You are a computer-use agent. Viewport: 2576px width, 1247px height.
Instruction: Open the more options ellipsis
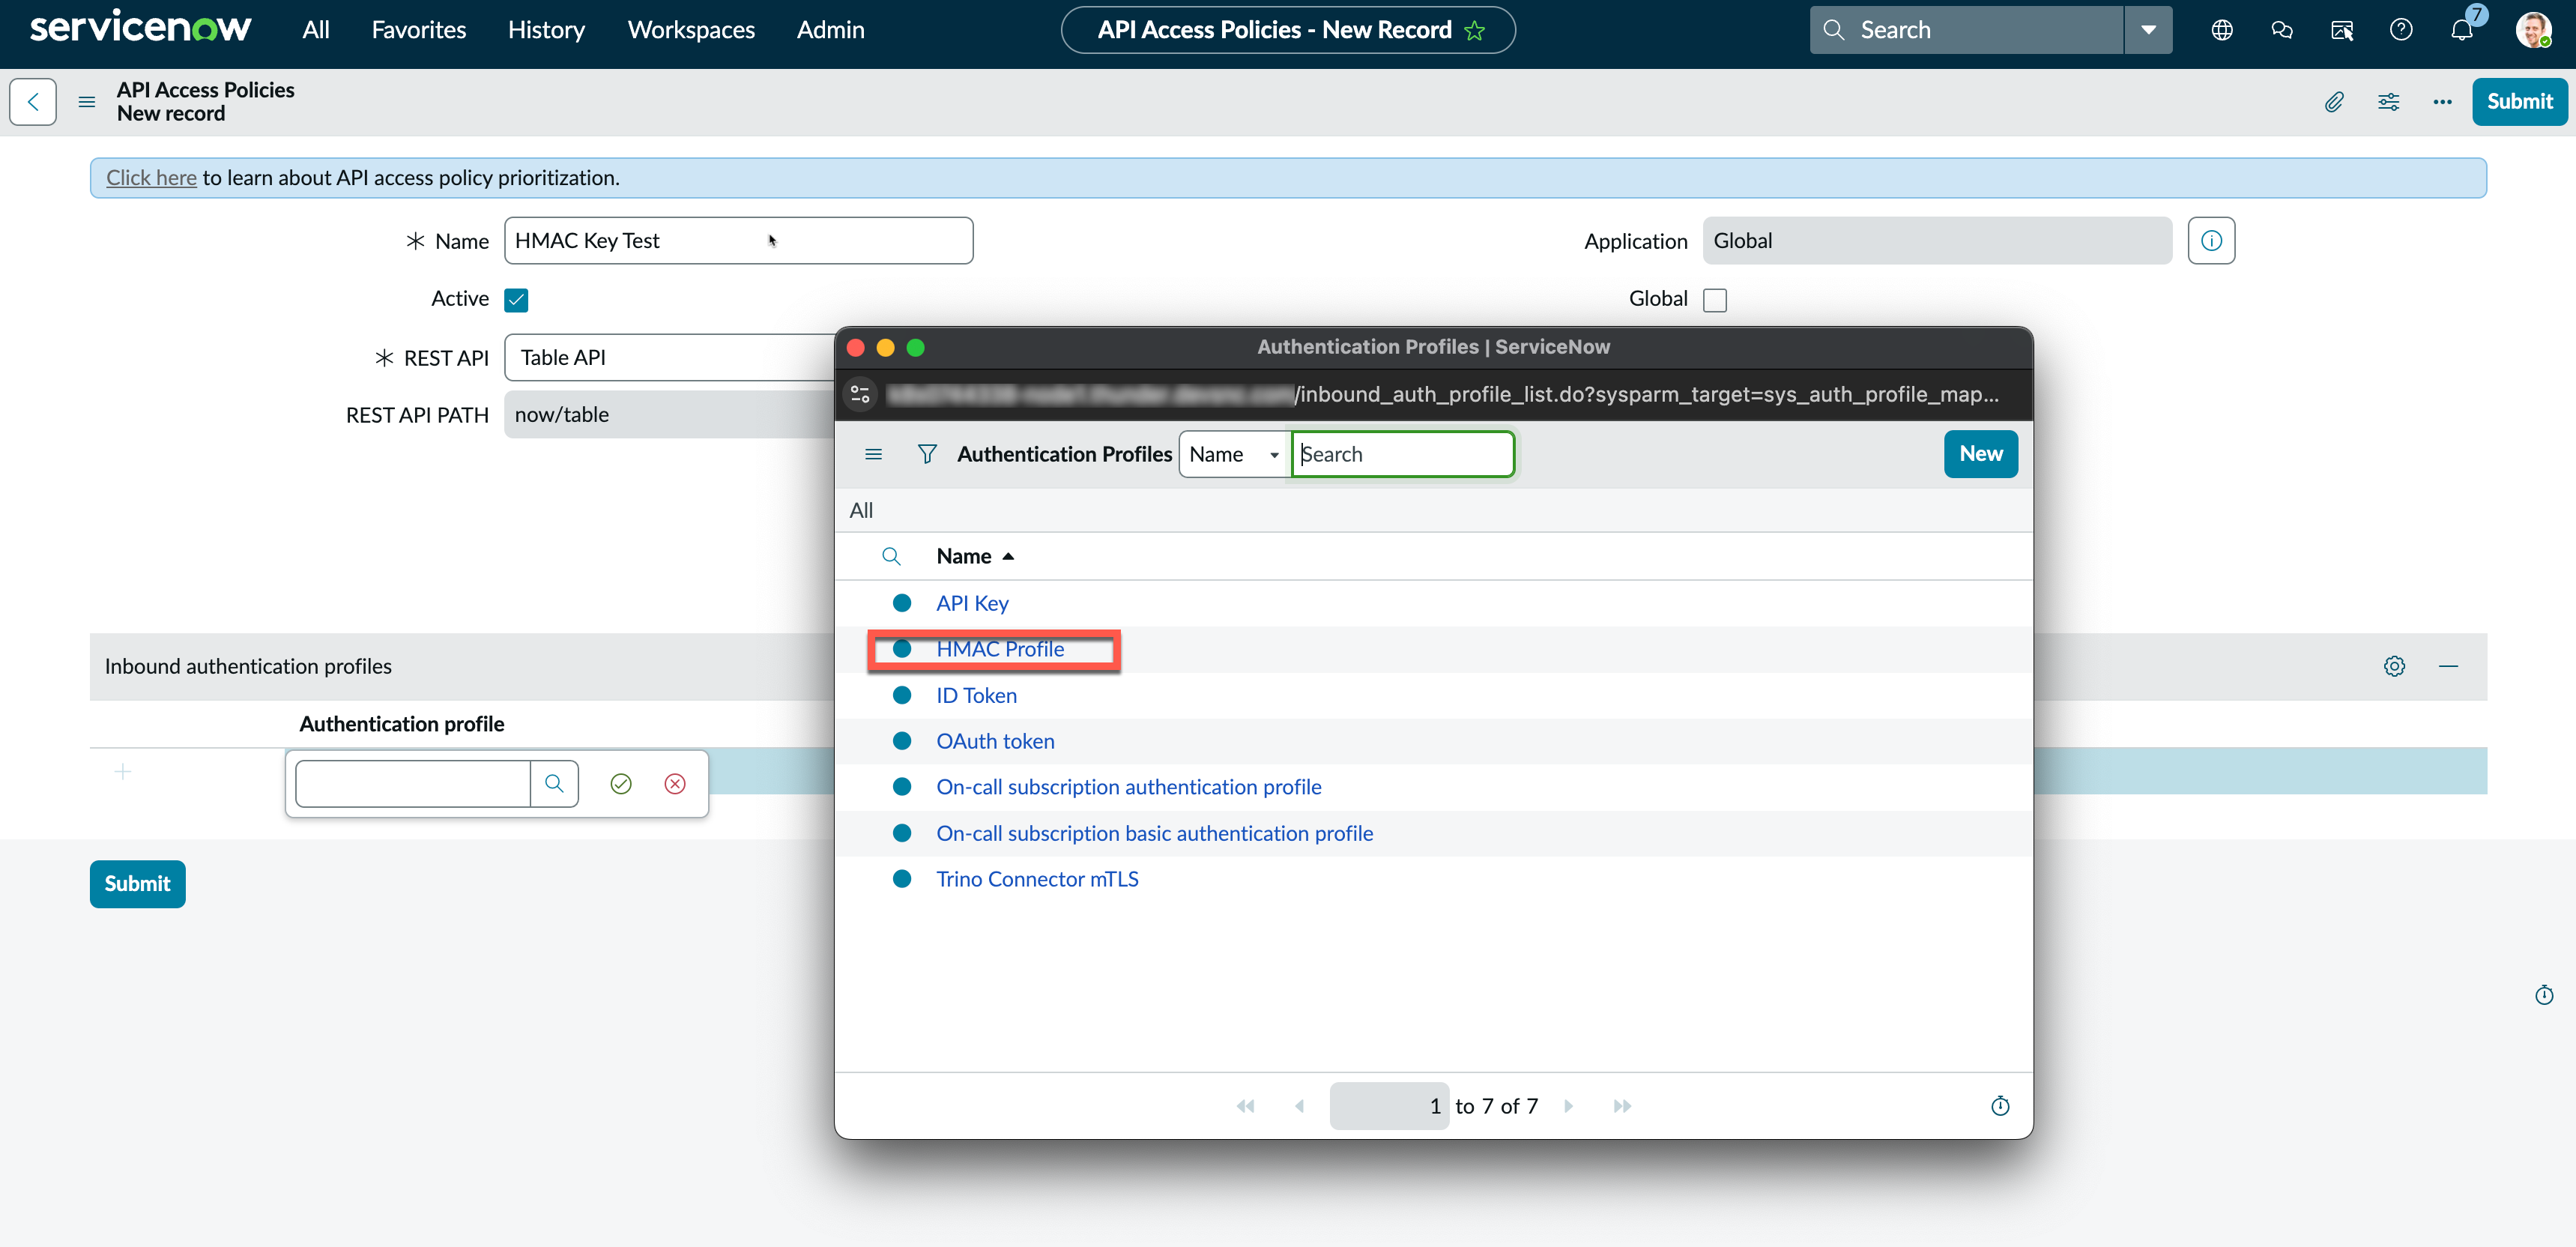click(x=2442, y=102)
